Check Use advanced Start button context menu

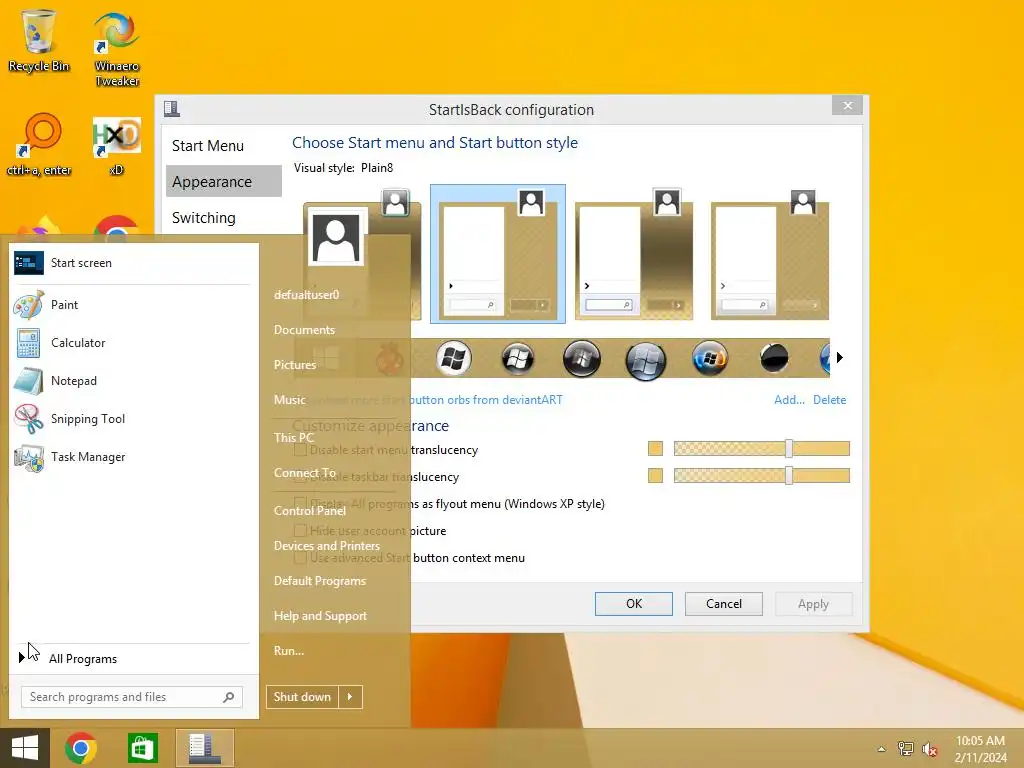pos(300,558)
